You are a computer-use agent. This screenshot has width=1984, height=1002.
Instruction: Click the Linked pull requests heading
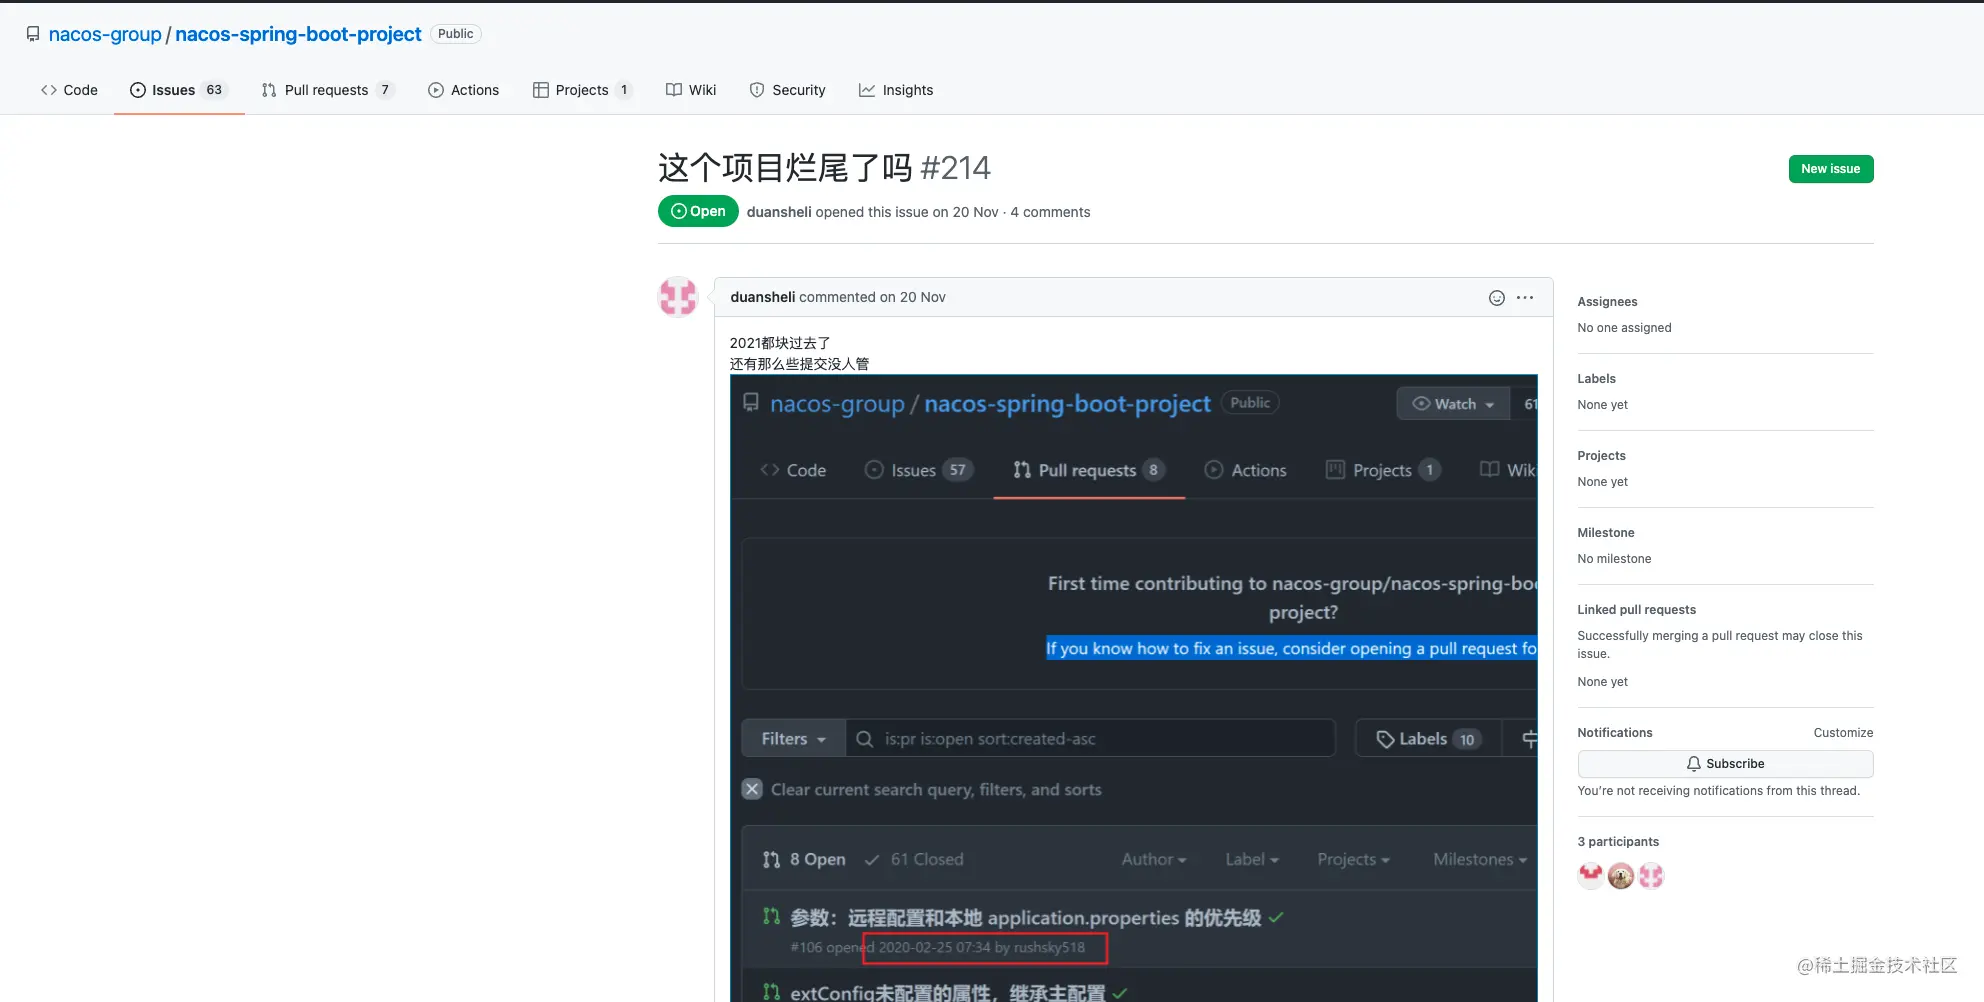click(x=1636, y=610)
